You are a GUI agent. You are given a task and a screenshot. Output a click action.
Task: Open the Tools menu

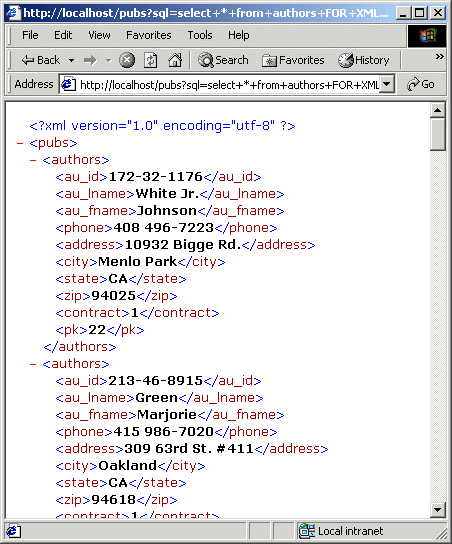click(200, 35)
